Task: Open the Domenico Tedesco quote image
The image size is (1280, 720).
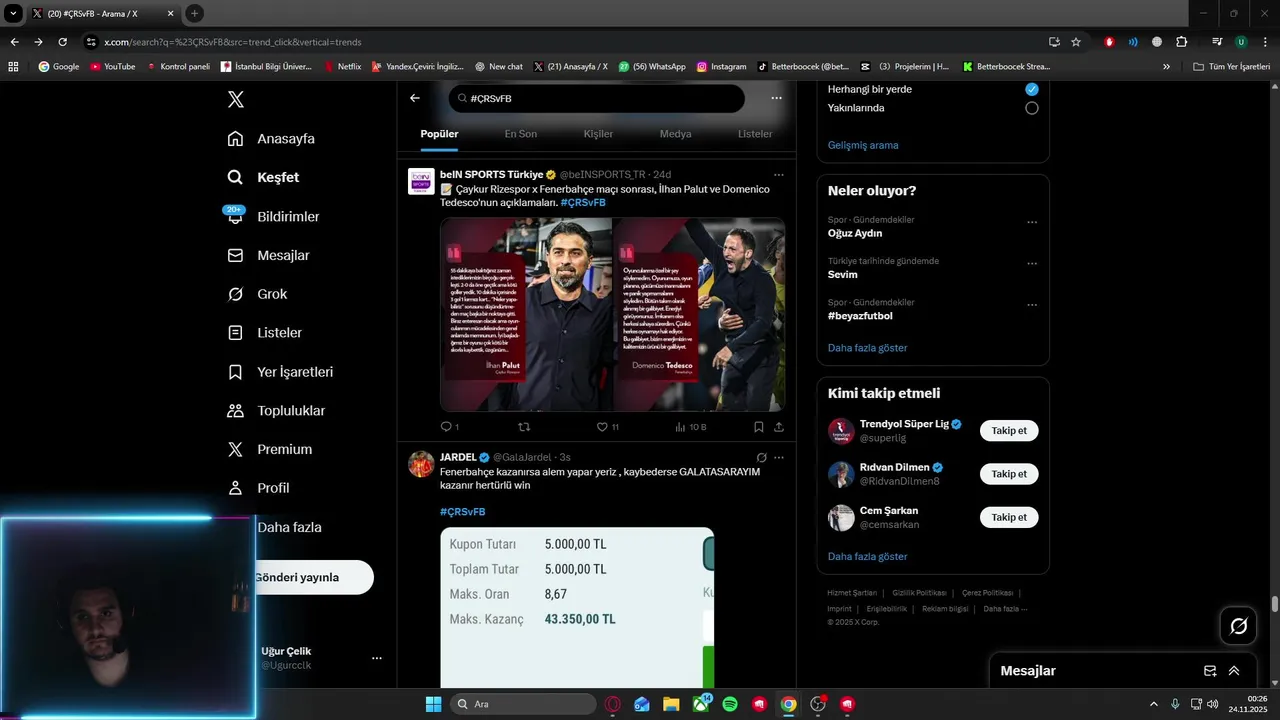Action: tap(699, 315)
